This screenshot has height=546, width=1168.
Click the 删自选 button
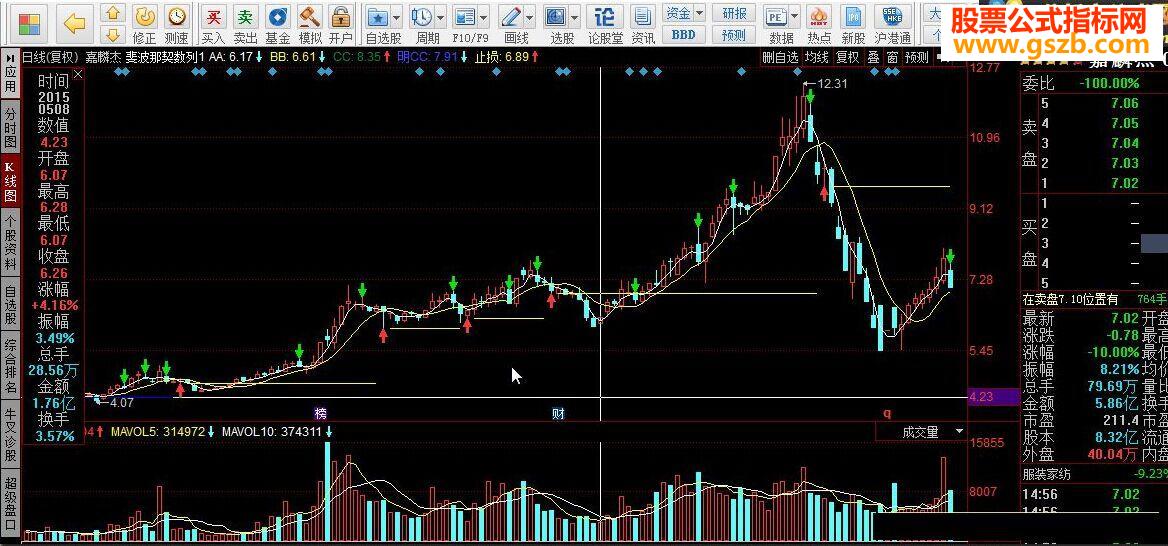point(781,57)
